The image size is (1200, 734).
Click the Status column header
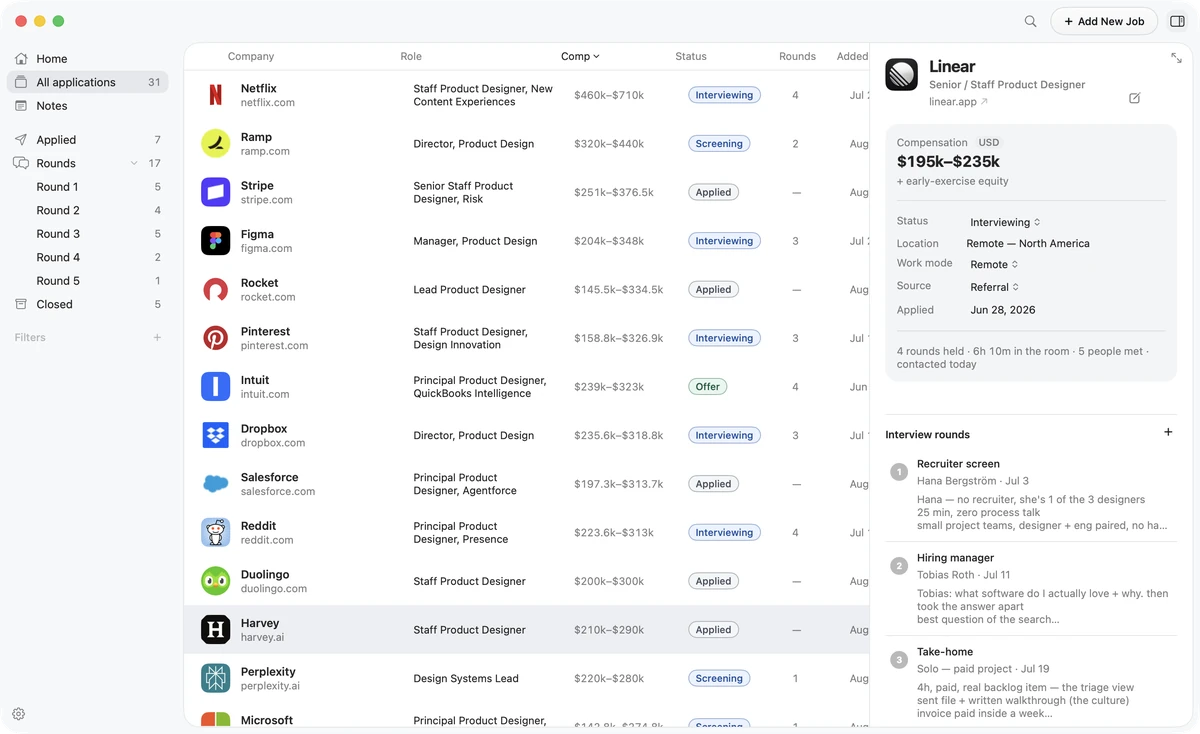pyautogui.click(x=691, y=56)
